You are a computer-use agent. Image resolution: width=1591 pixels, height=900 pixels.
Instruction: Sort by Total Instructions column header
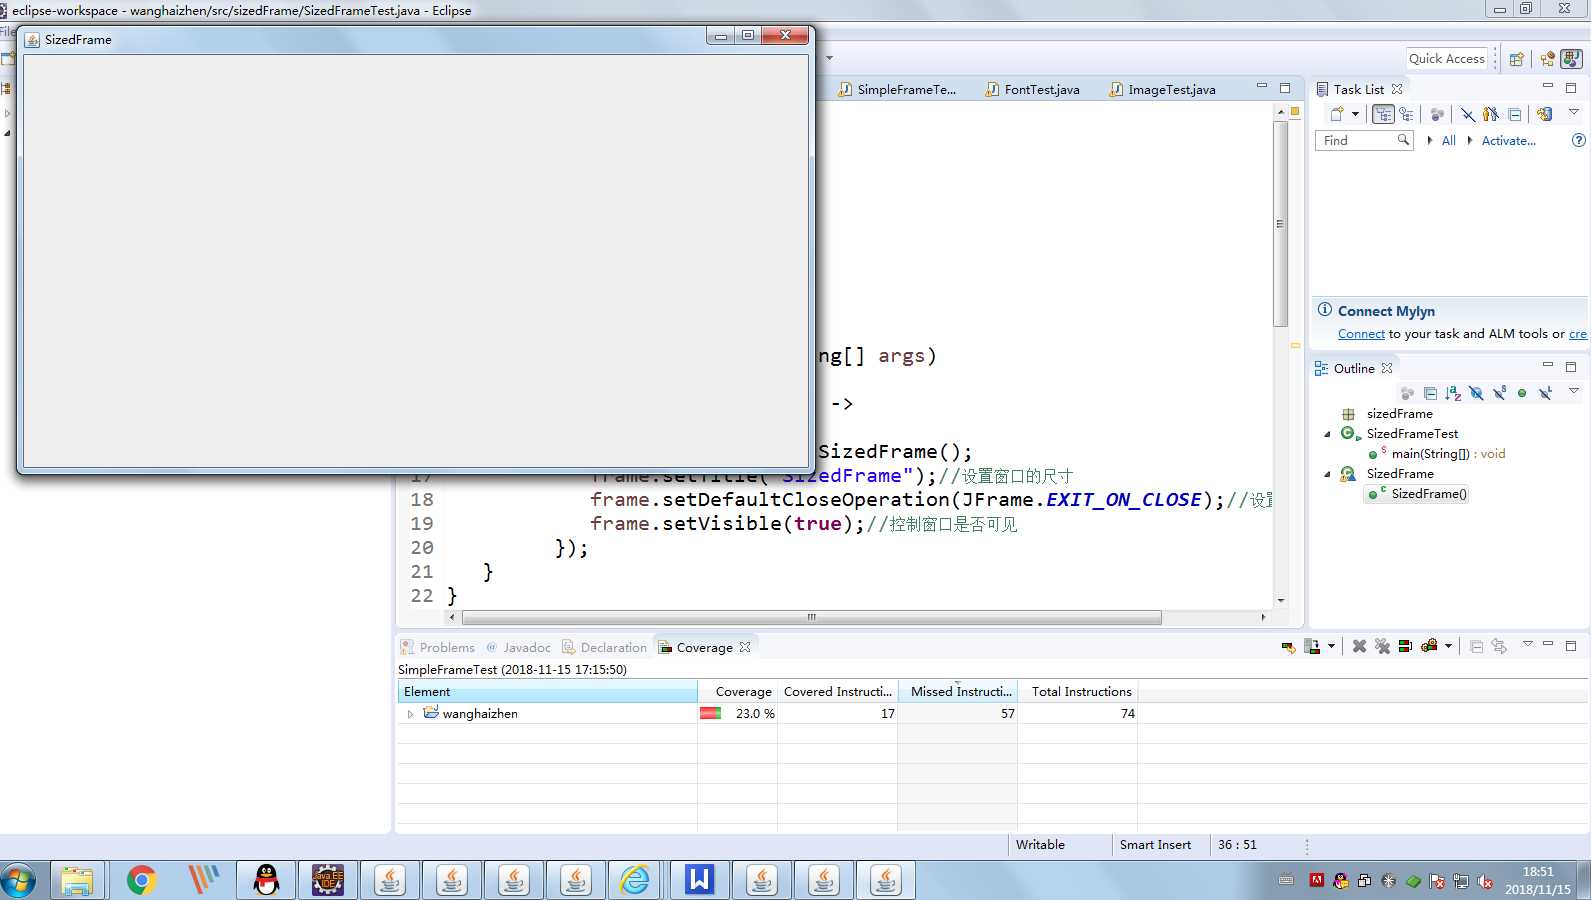(x=1078, y=691)
